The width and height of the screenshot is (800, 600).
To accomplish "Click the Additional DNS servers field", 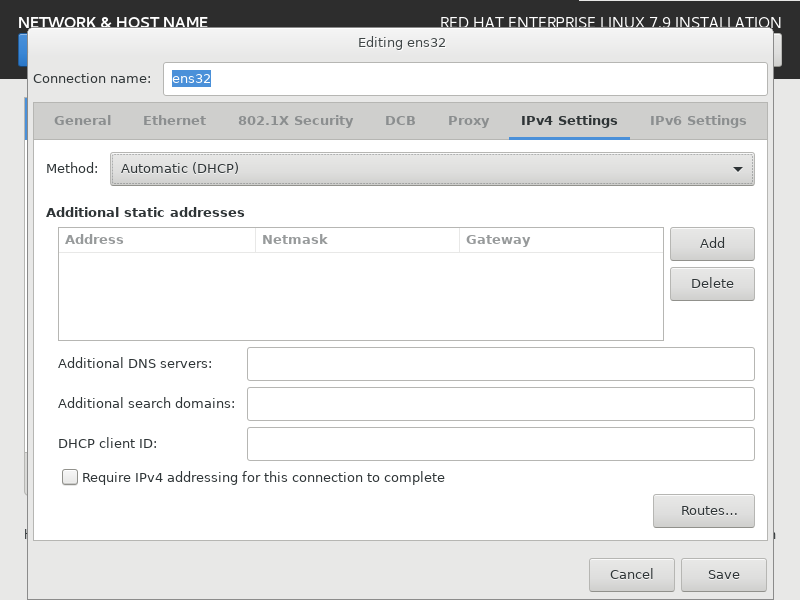I will coord(501,364).
